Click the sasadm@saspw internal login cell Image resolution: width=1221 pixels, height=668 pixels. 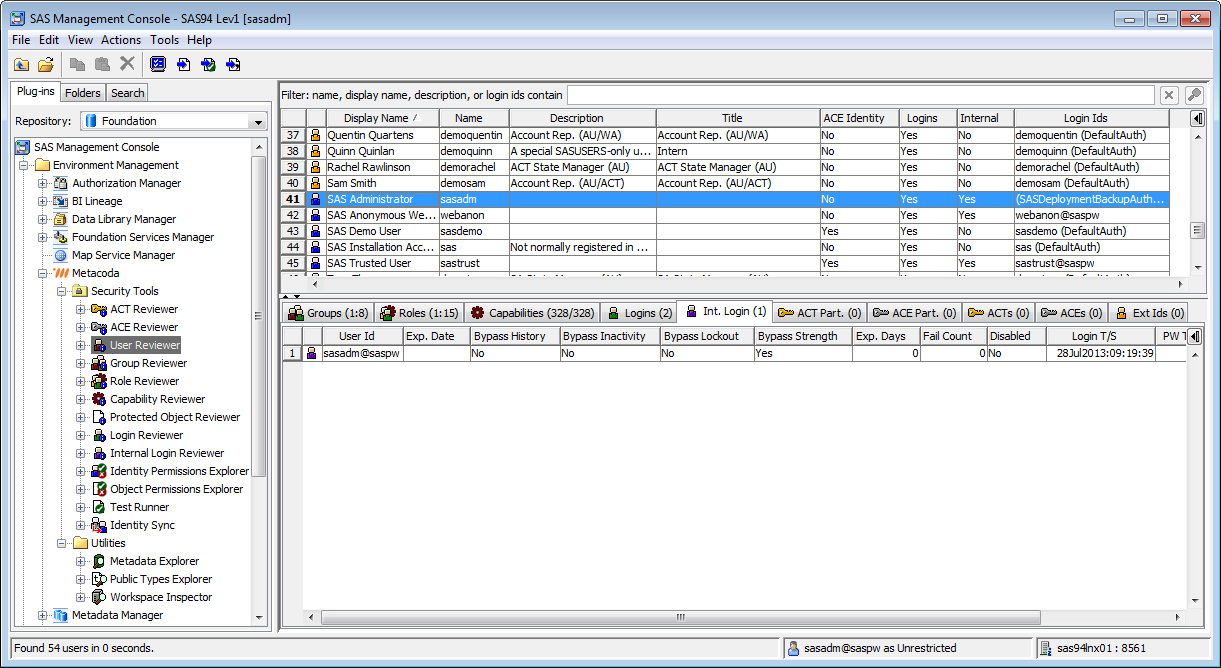point(362,353)
